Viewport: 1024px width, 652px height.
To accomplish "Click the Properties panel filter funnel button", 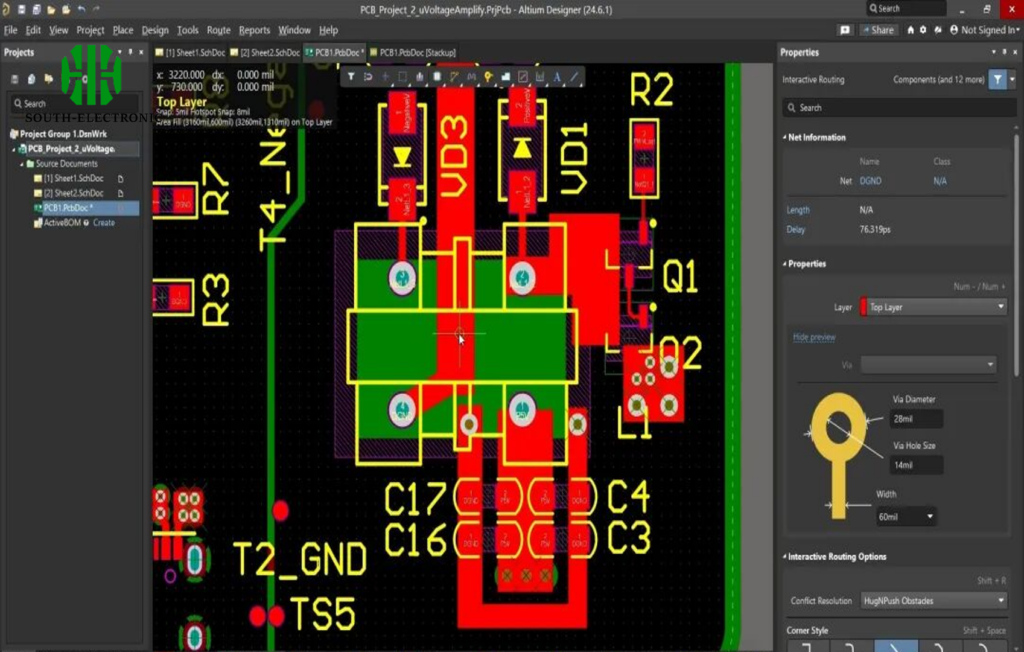I will (997, 79).
